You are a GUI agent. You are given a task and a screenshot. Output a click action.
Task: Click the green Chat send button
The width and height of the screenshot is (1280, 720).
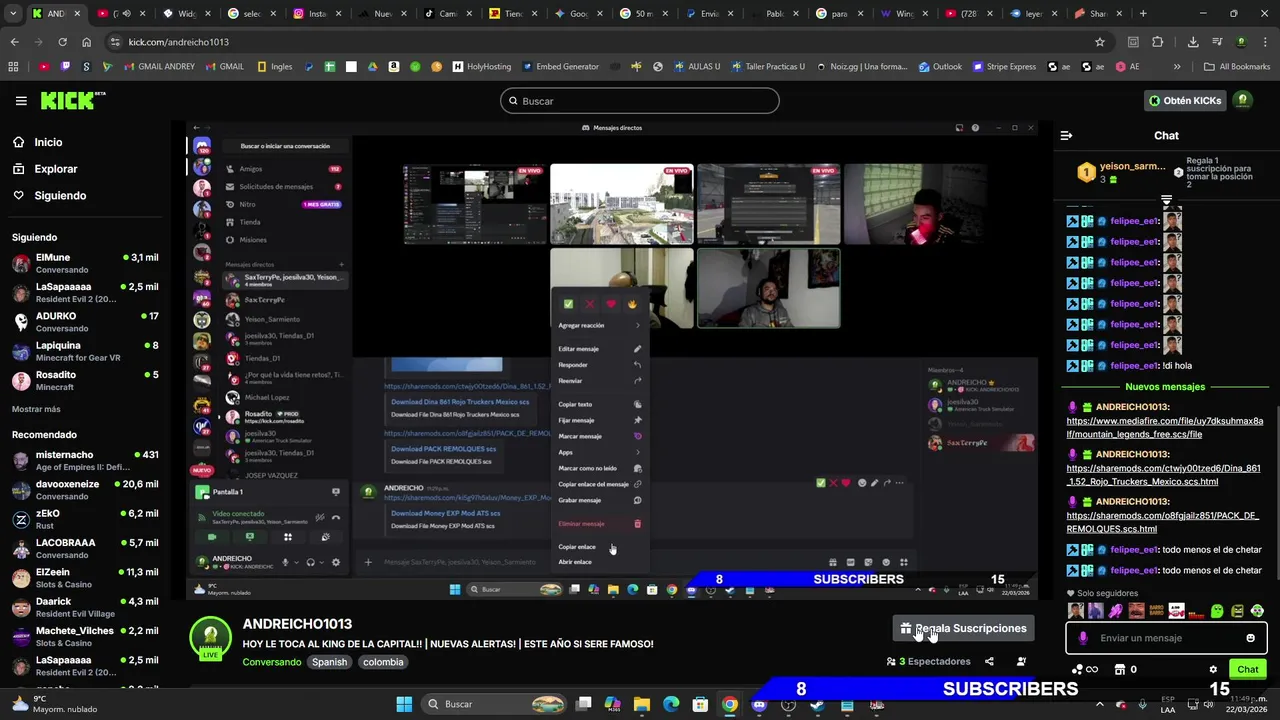point(1248,669)
